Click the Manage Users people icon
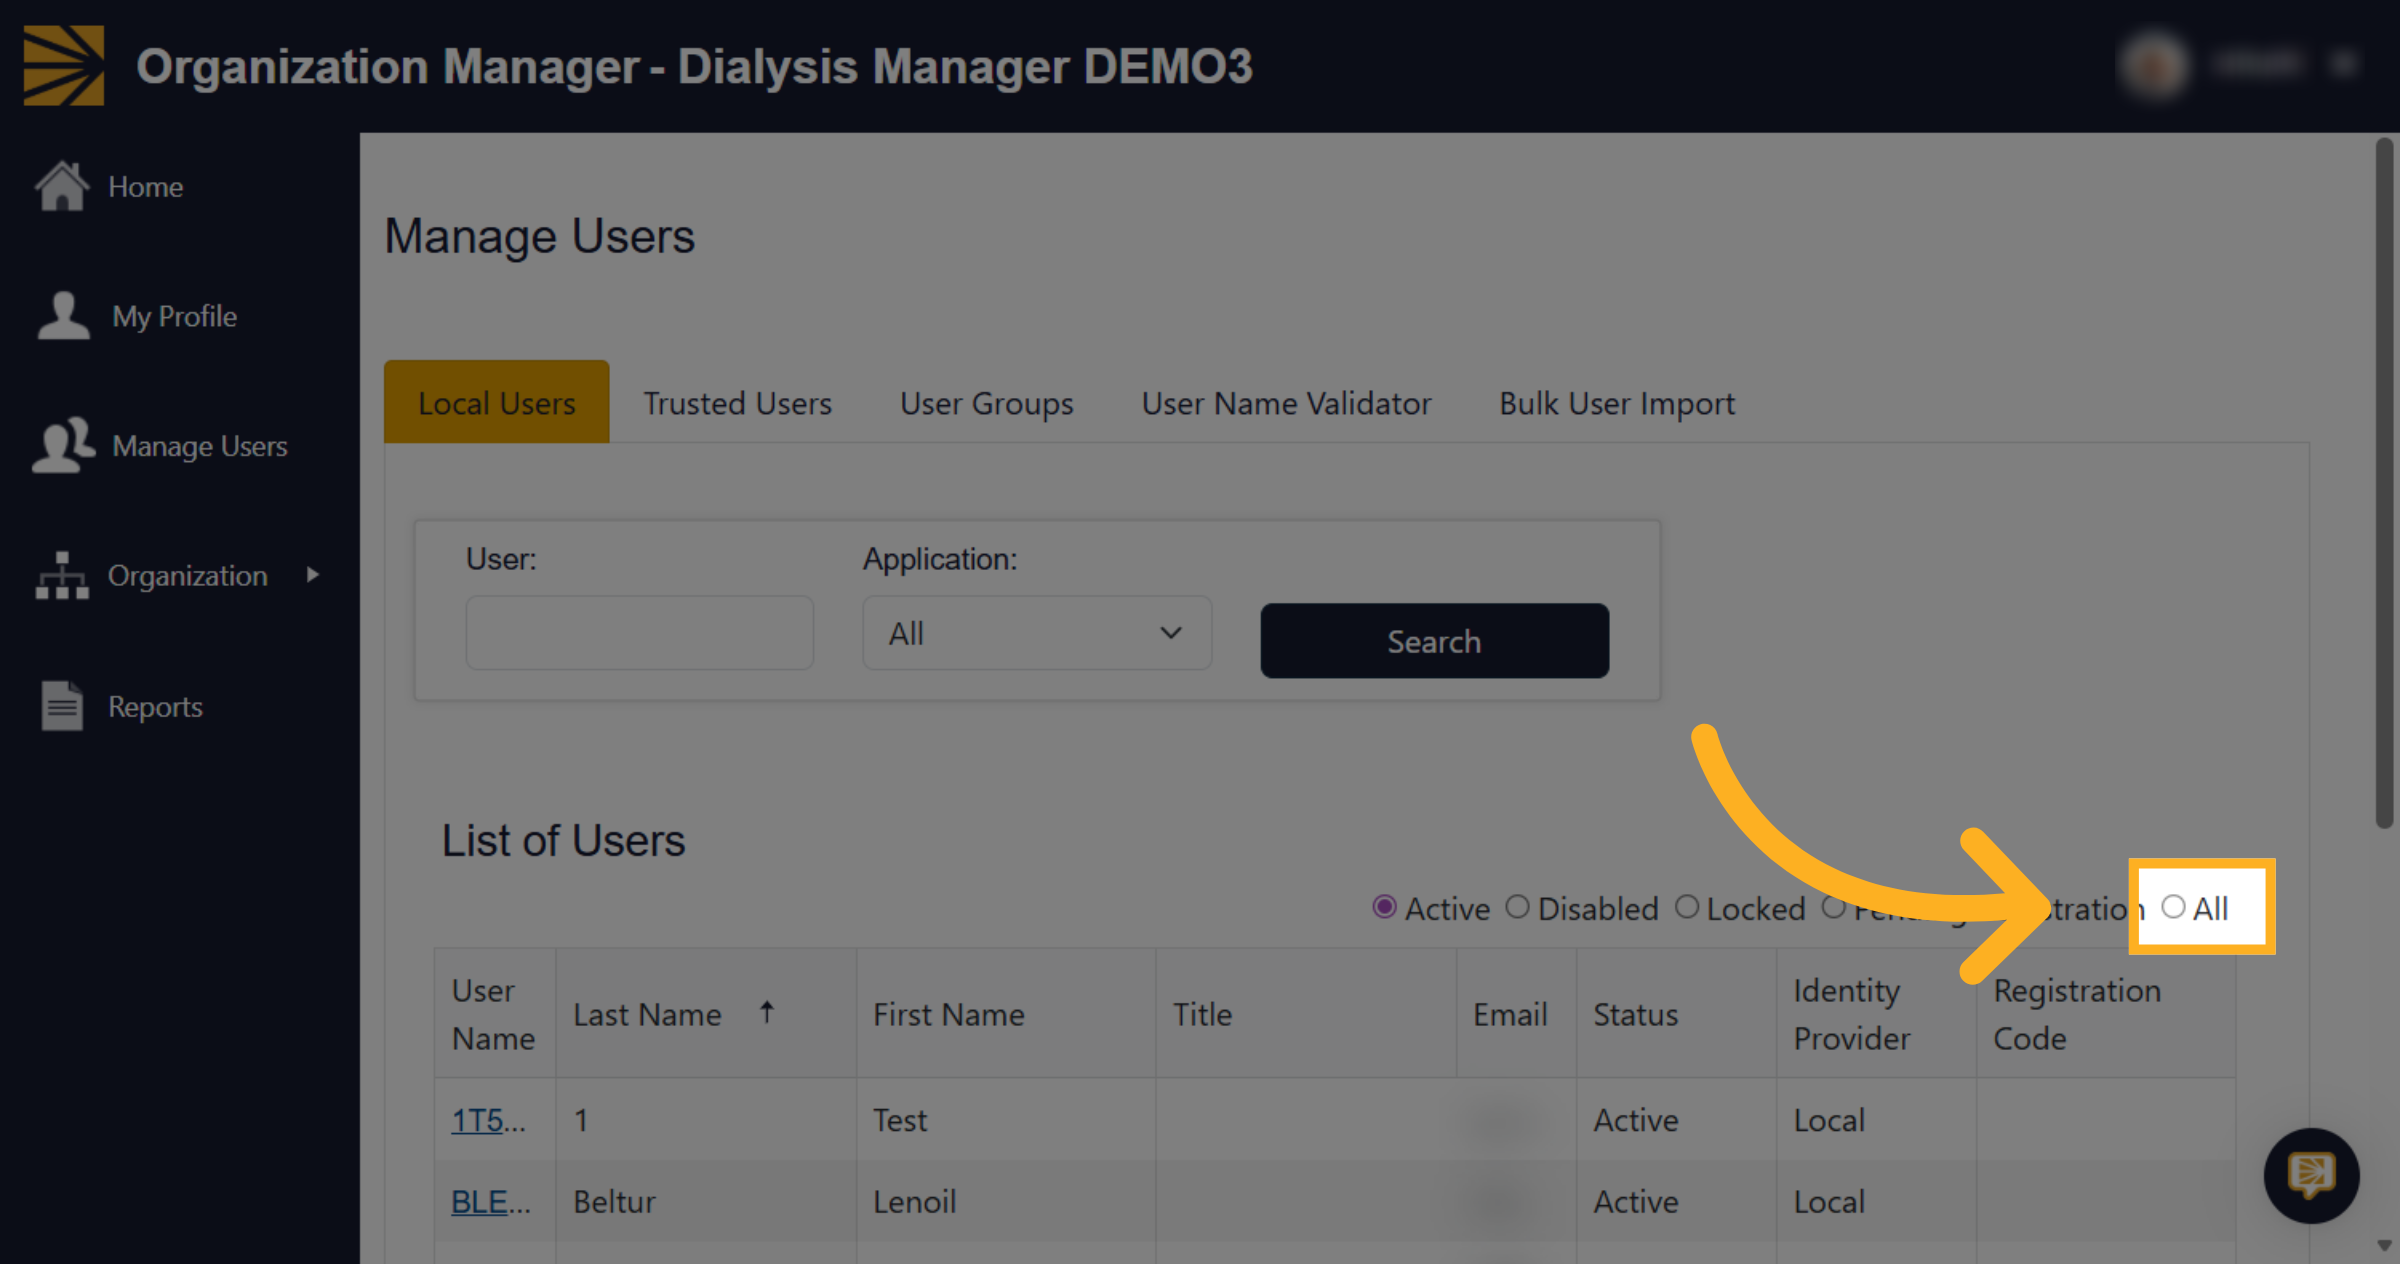The width and height of the screenshot is (2400, 1264). (63, 446)
